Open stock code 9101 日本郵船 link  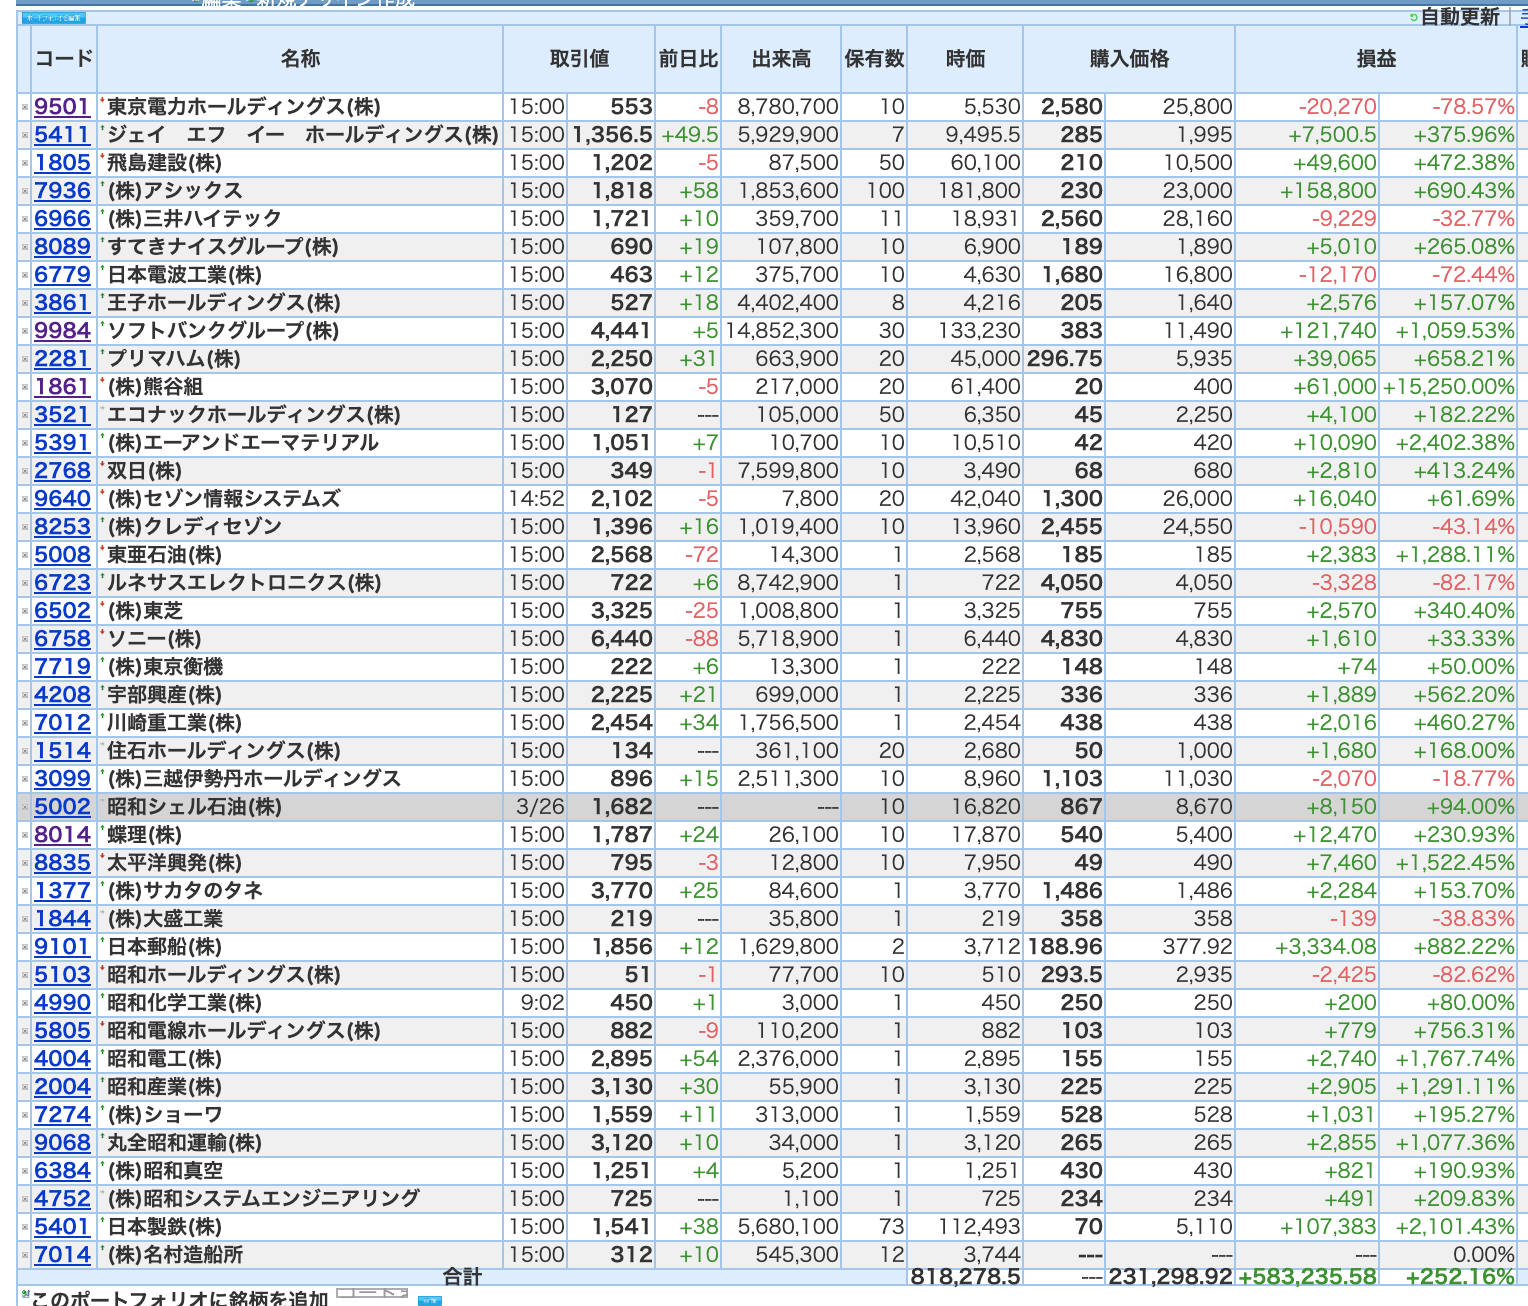coord(62,947)
